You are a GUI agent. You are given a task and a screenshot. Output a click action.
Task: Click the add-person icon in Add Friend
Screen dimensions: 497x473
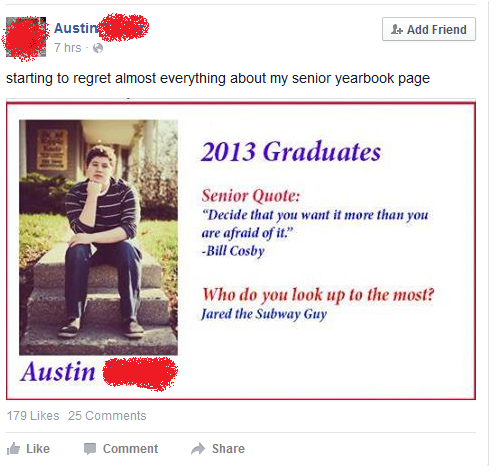397,29
